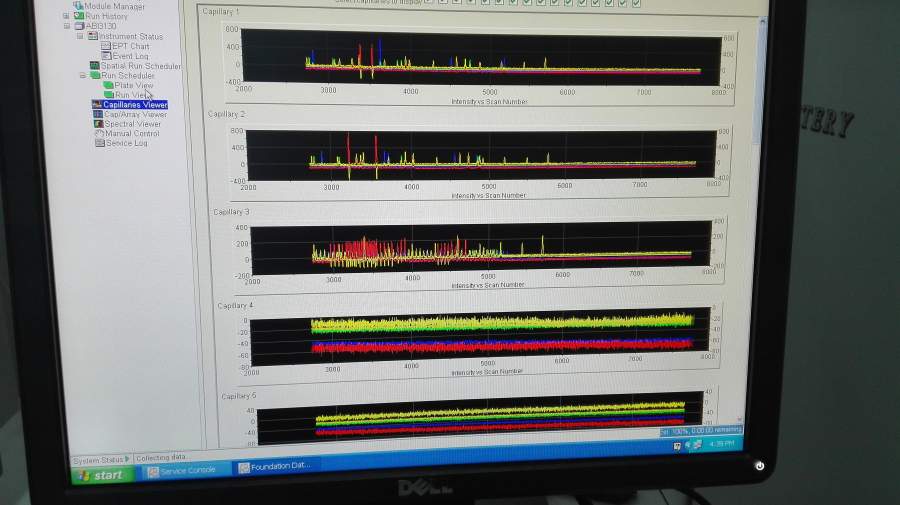The height and width of the screenshot is (505, 900).
Task: Click the Capillary 4 electropherogram plot
Action: click(480, 337)
